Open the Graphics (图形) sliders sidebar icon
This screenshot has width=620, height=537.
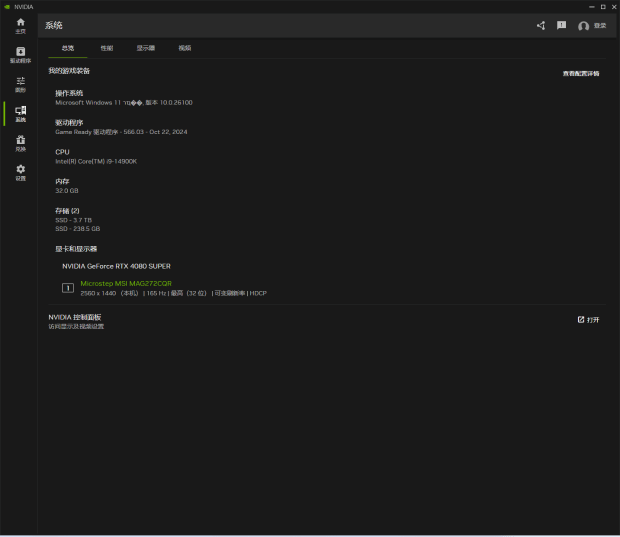[x=21, y=85]
